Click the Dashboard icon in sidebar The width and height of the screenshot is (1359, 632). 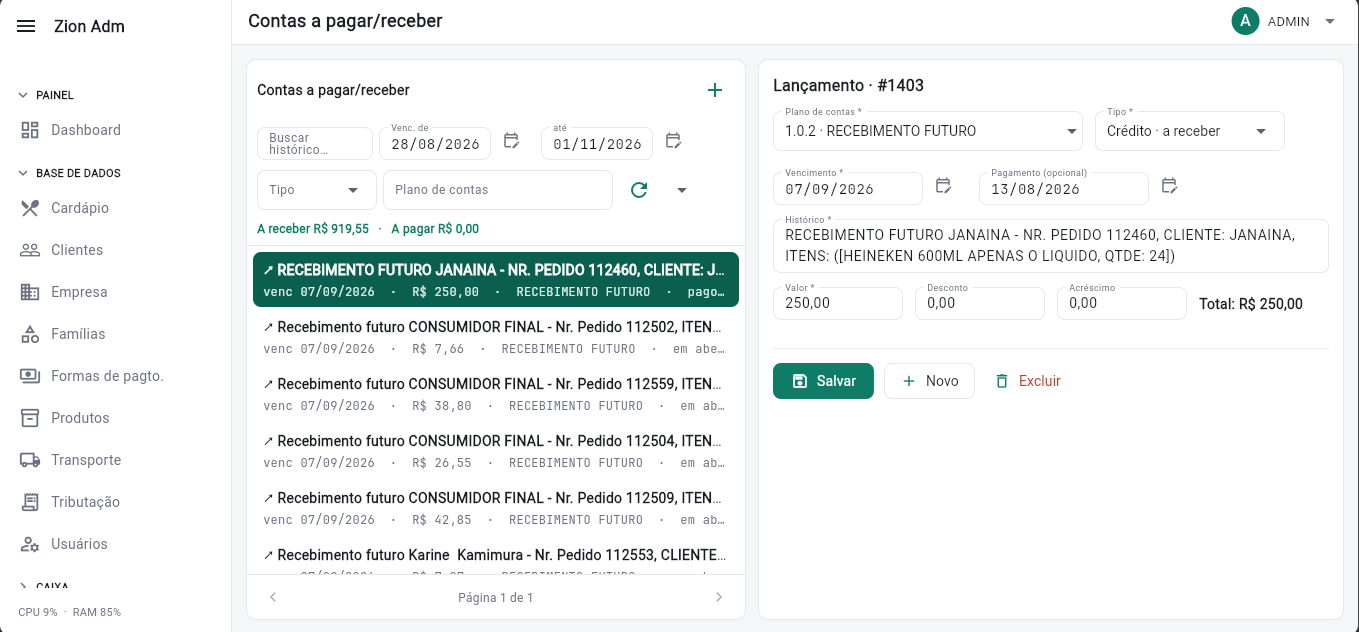tap(30, 130)
